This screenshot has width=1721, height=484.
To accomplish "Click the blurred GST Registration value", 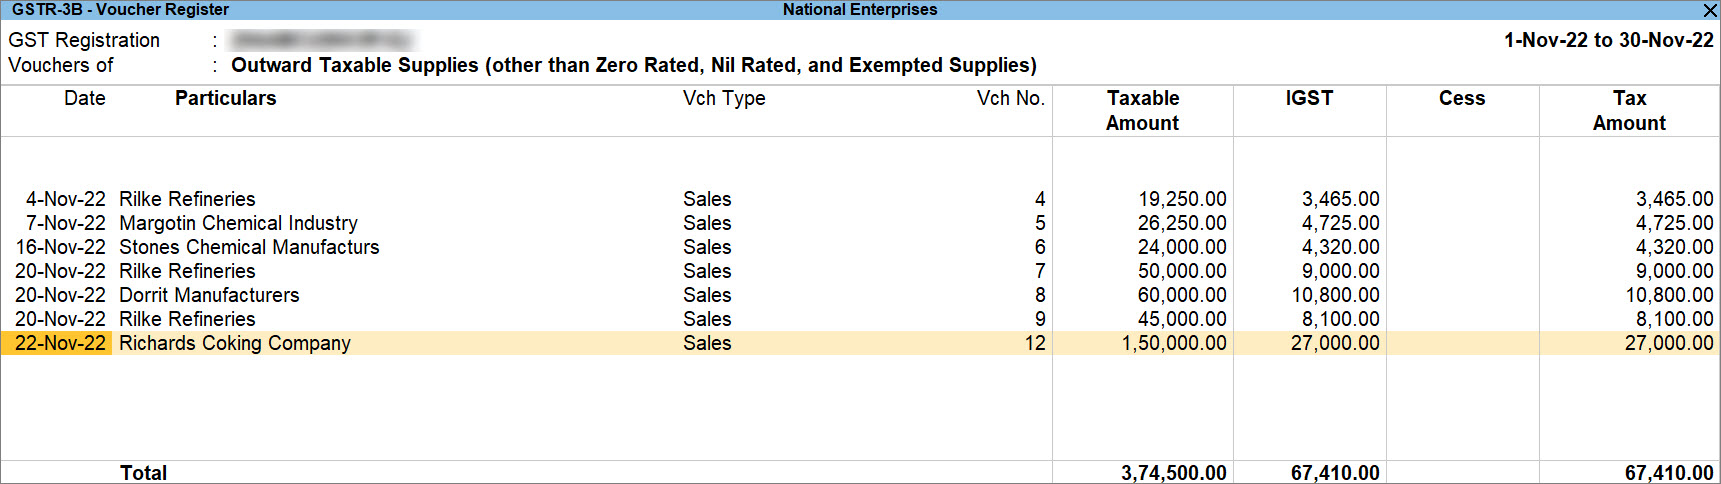I will pyautogui.click(x=321, y=40).
